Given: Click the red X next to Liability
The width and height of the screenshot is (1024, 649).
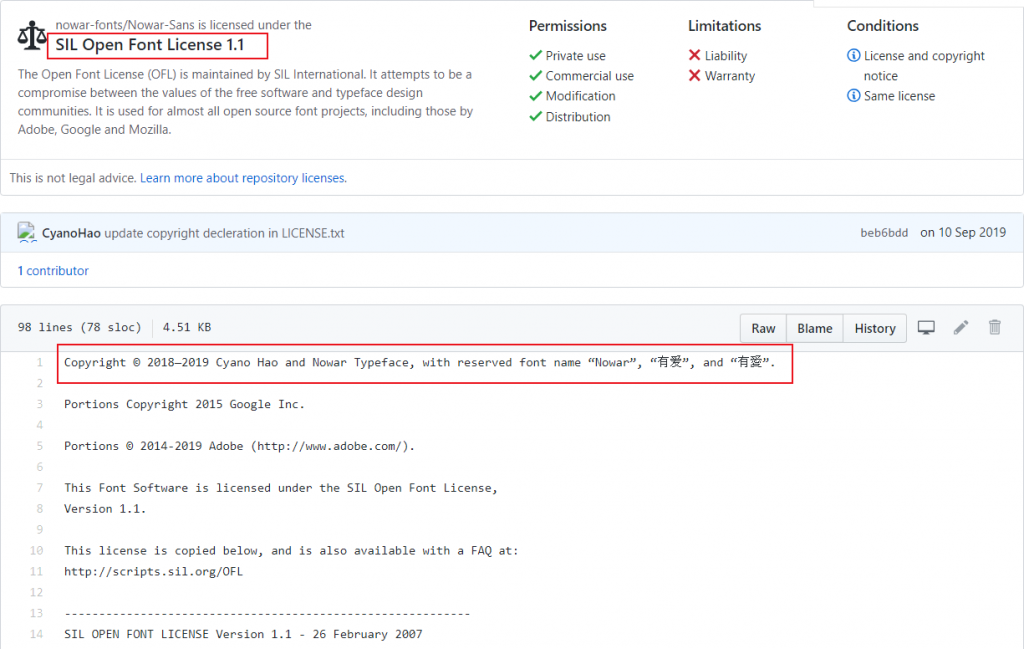Looking at the screenshot, I should tap(695, 56).
